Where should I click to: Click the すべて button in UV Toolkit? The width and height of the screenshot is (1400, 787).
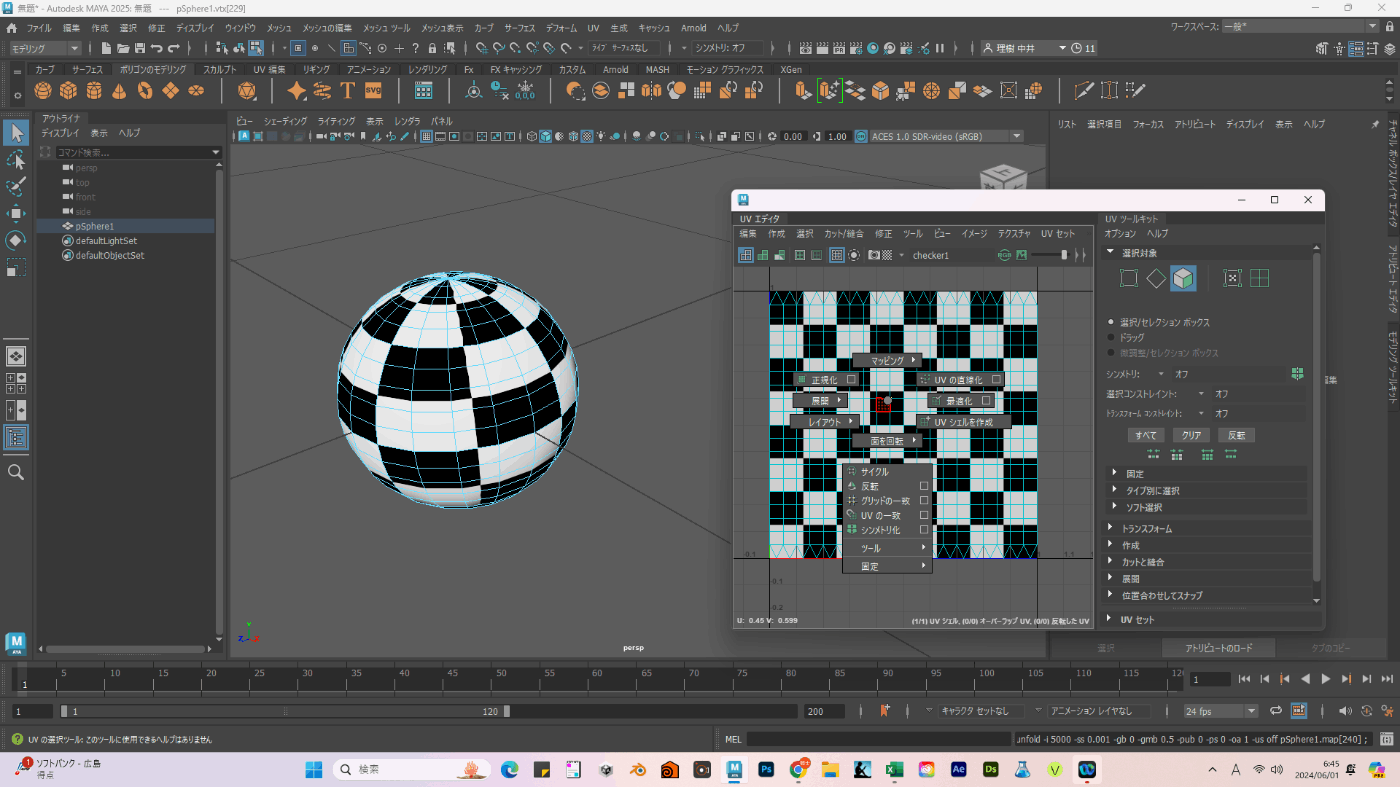1146,435
